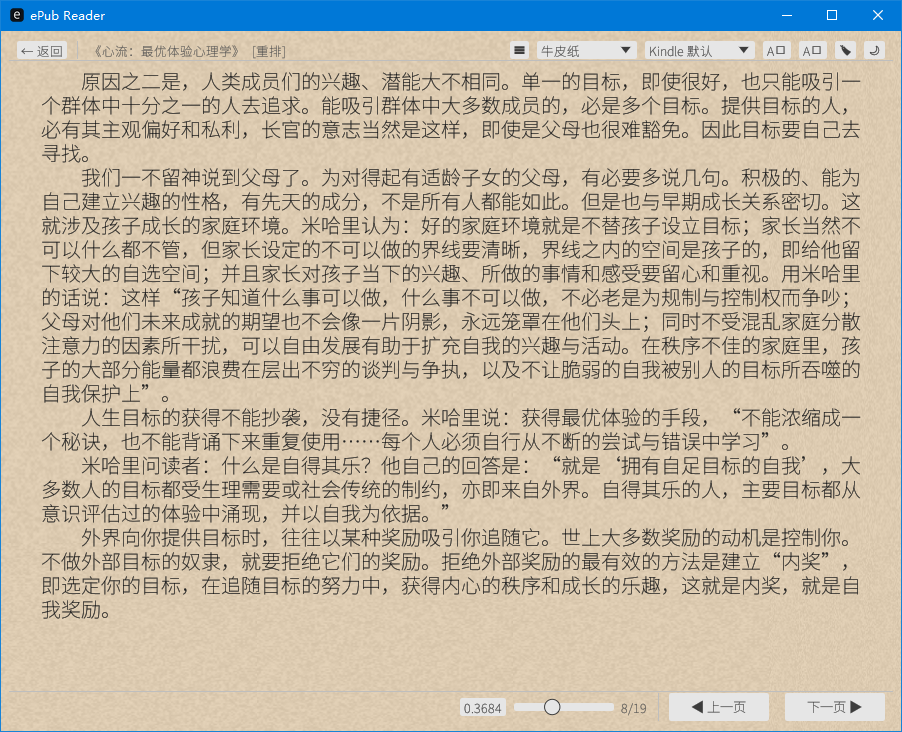Maximize the ePub Reader window
Image resolution: width=902 pixels, height=732 pixels.
(832, 15)
